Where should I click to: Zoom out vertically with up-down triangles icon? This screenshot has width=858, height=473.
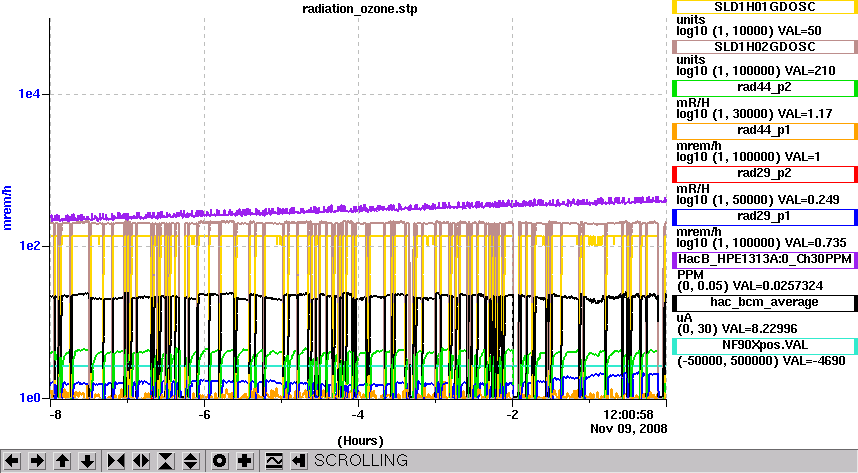pos(190,461)
